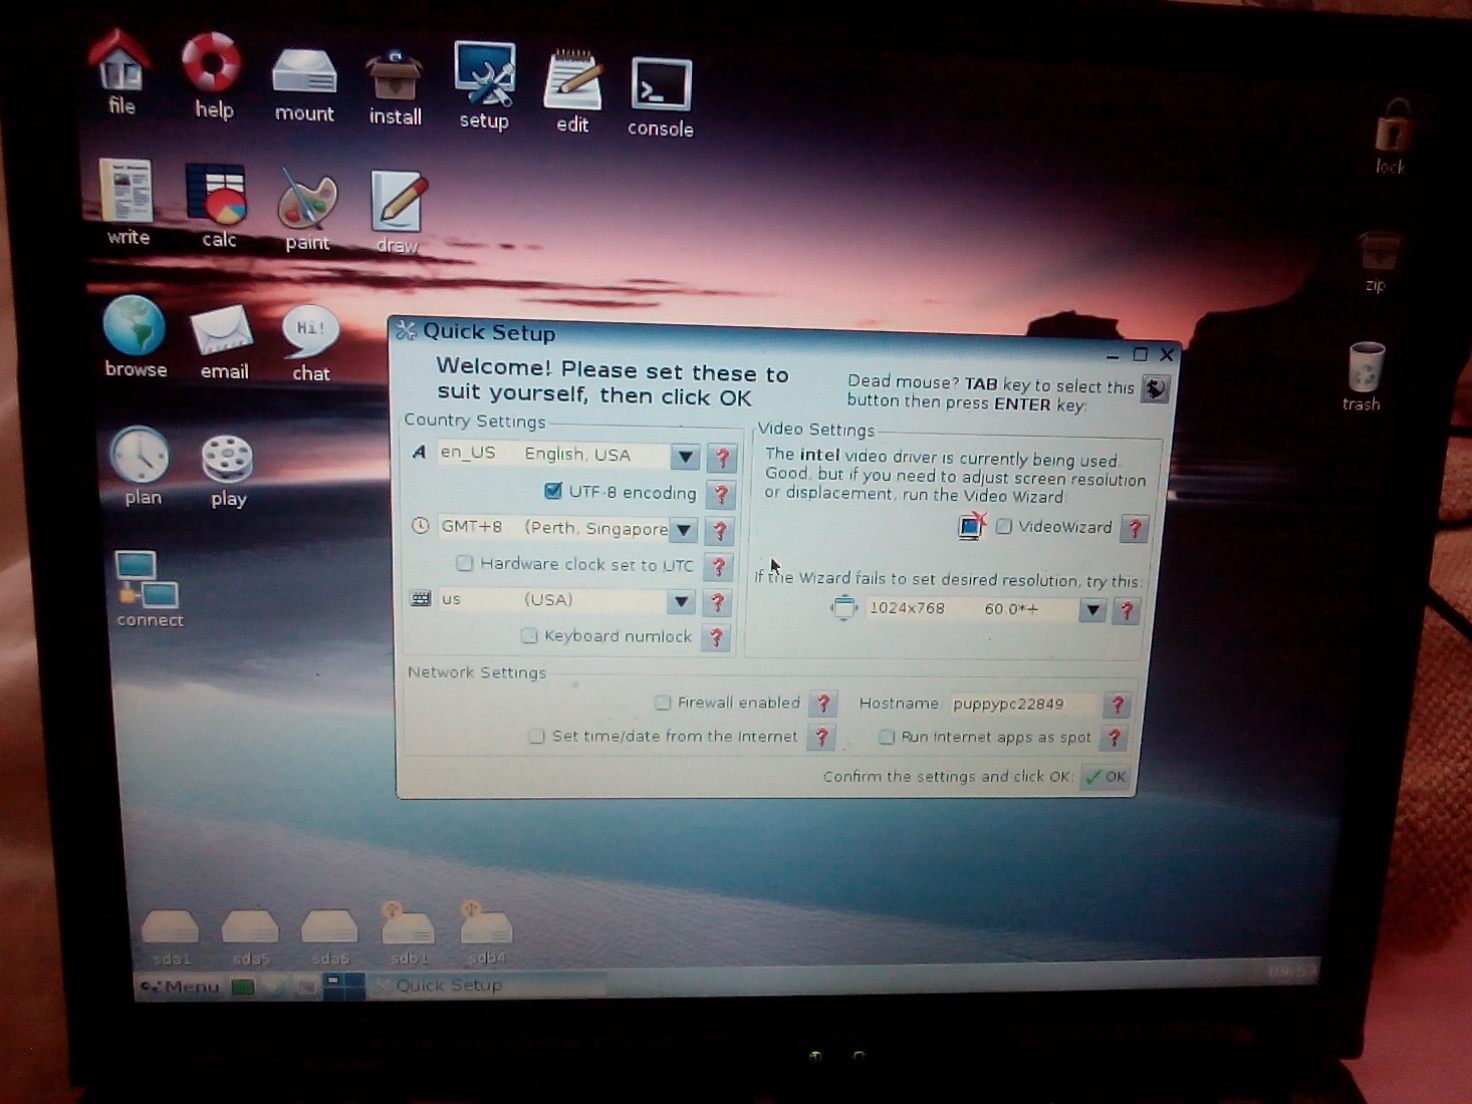Image resolution: width=1472 pixels, height=1104 pixels.
Task: Expand the en_US language dropdown
Action: coord(685,457)
